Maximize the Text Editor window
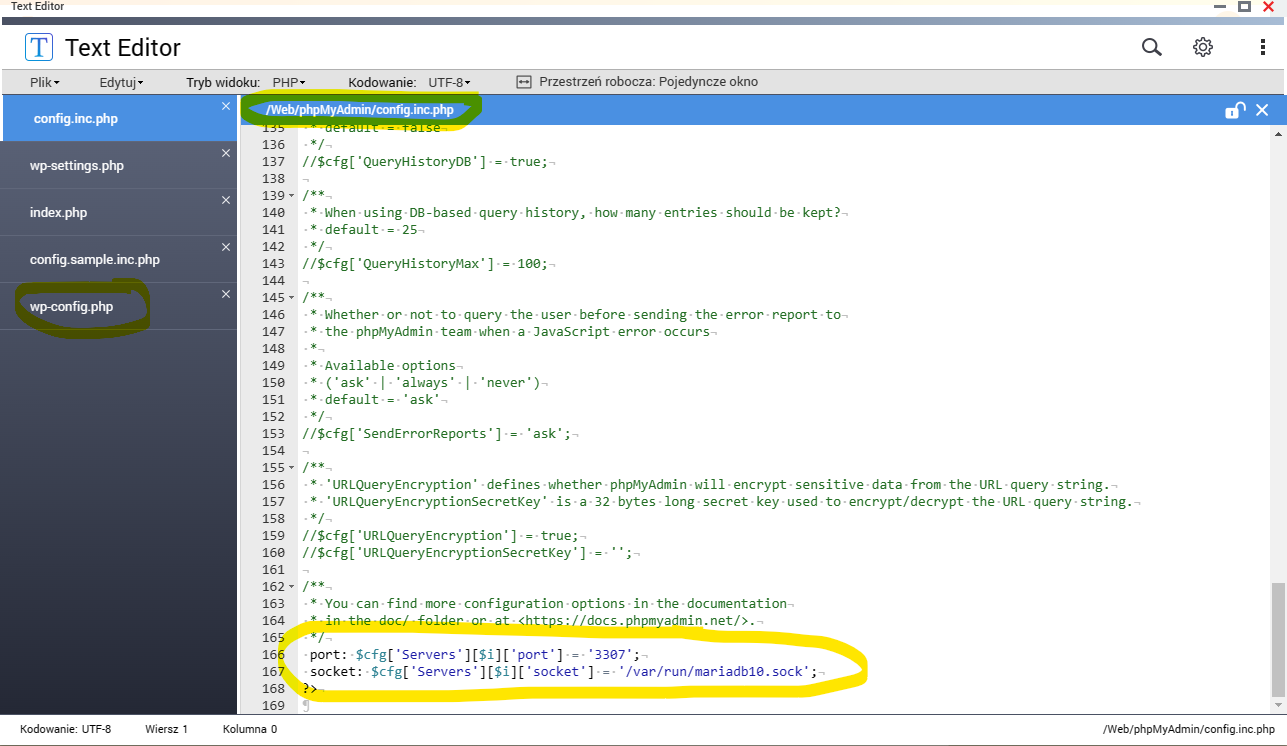Image resolution: width=1287 pixels, height=746 pixels. (1245, 6)
